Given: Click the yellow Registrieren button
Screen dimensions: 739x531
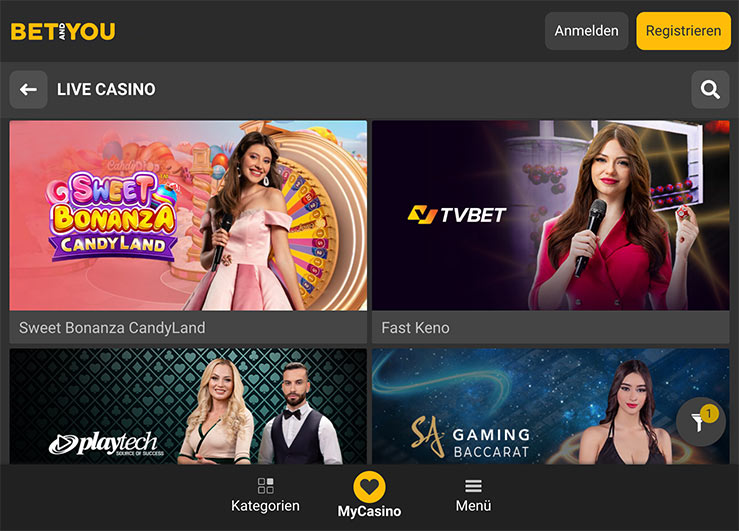Looking at the screenshot, I should pyautogui.click(x=683, y=31).
